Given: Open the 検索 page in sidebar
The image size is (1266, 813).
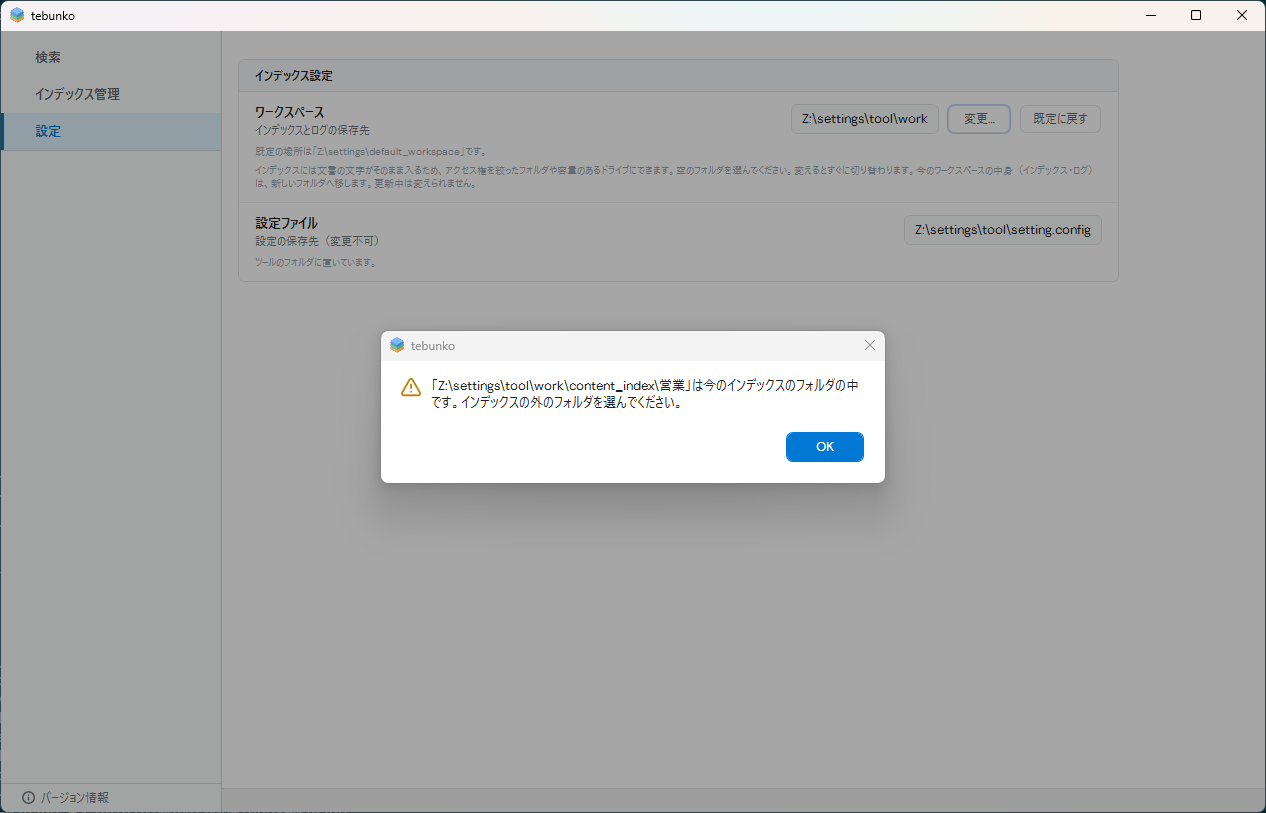Looking at the screenshot, I should (111, 58).
